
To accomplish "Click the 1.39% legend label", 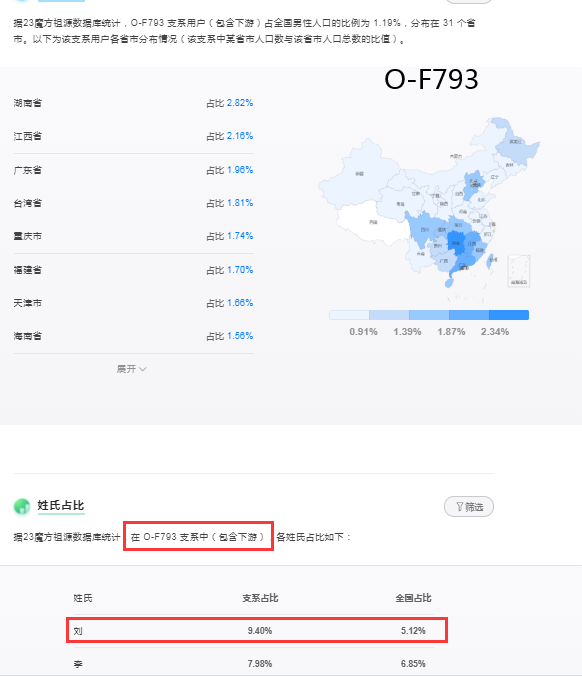I will 407,332.
